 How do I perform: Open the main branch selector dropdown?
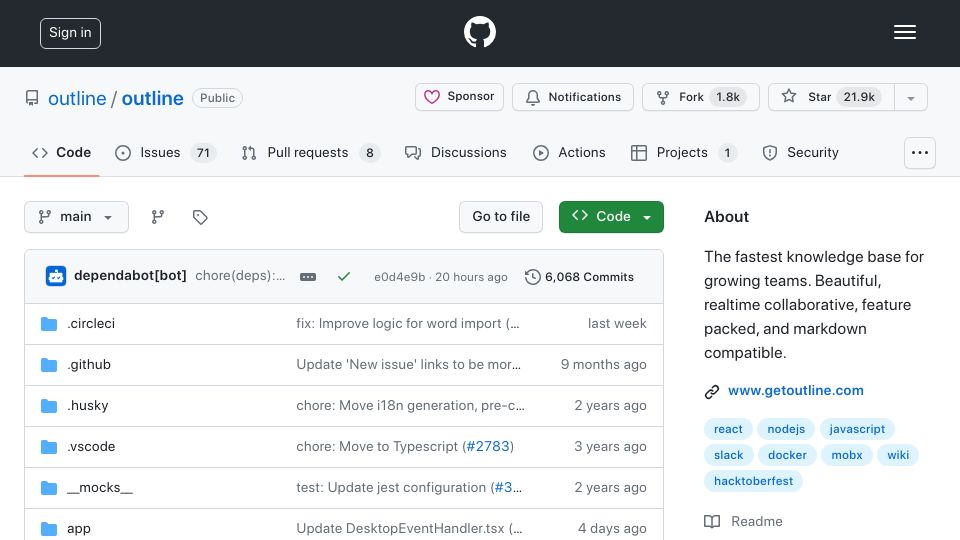click(x=77, y=217)
